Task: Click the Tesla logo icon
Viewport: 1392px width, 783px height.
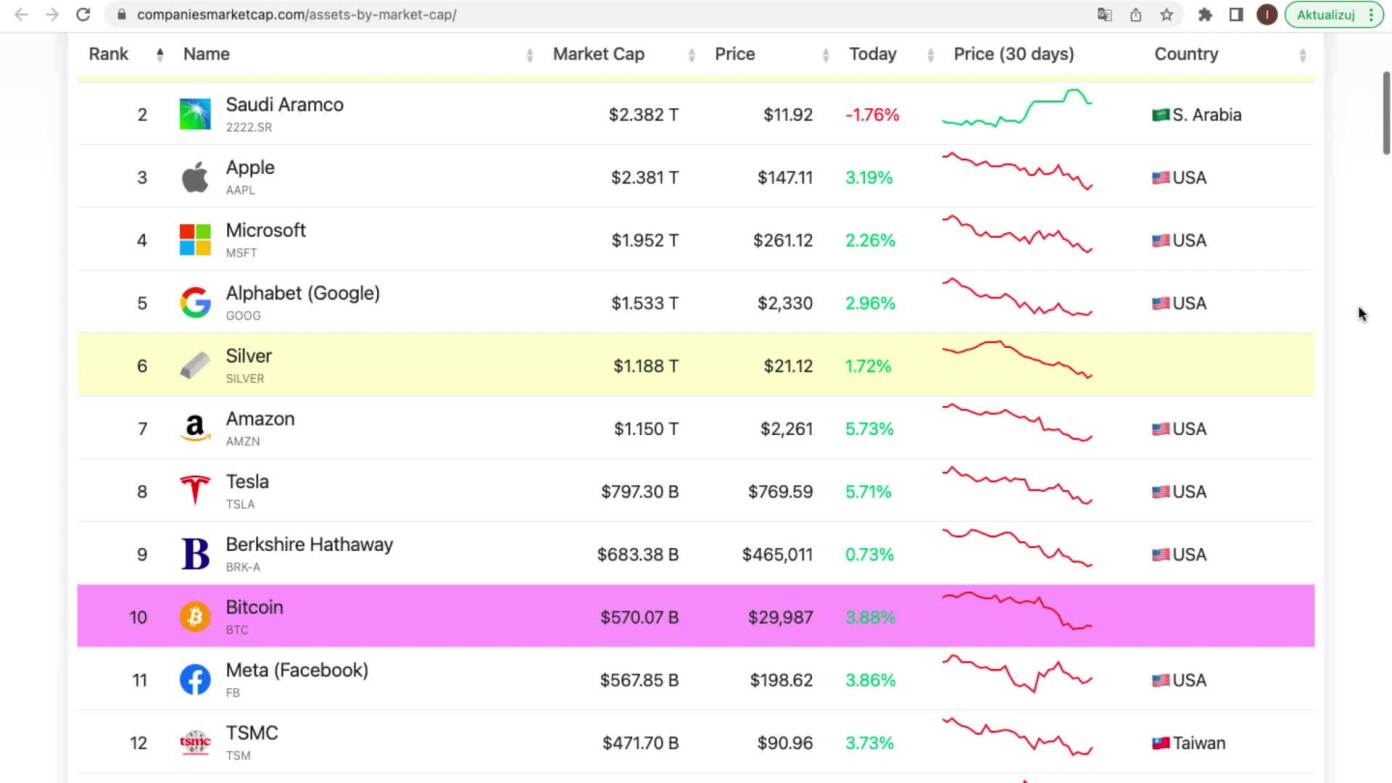Action: click(x=195, y=491)
